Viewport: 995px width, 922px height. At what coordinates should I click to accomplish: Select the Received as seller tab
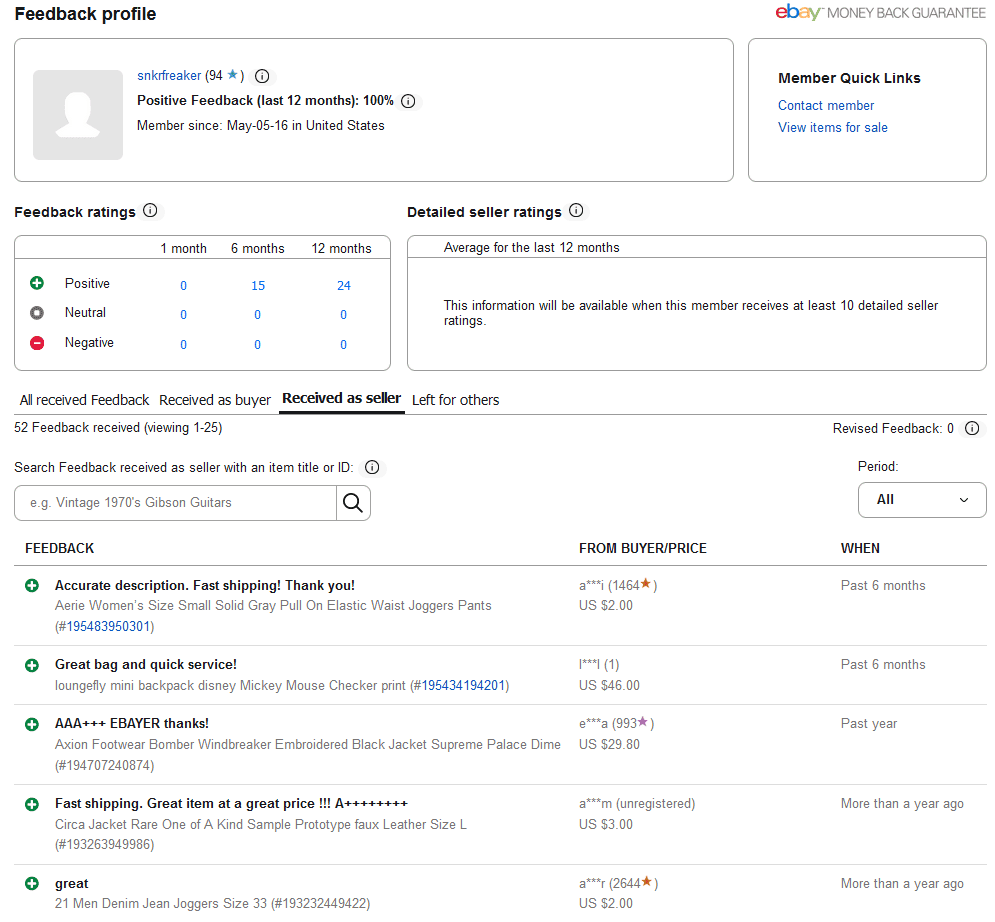[341, 398]
